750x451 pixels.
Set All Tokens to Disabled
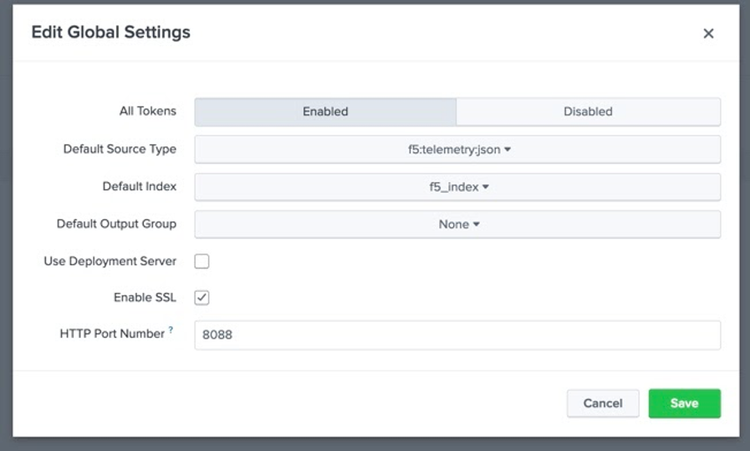(588, 111)
